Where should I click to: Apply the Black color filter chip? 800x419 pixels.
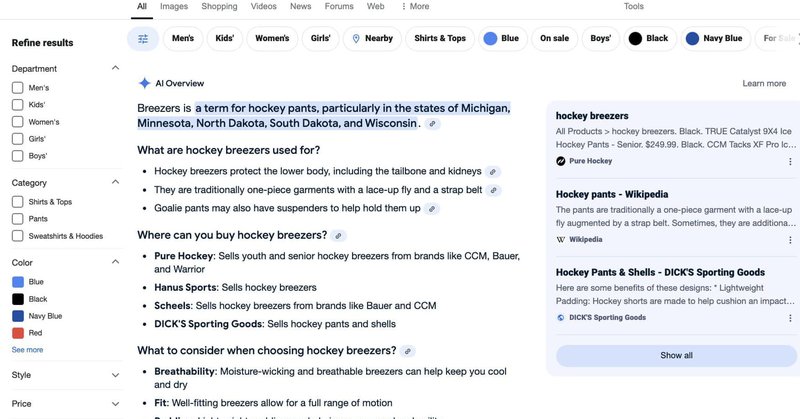(649, 39)
